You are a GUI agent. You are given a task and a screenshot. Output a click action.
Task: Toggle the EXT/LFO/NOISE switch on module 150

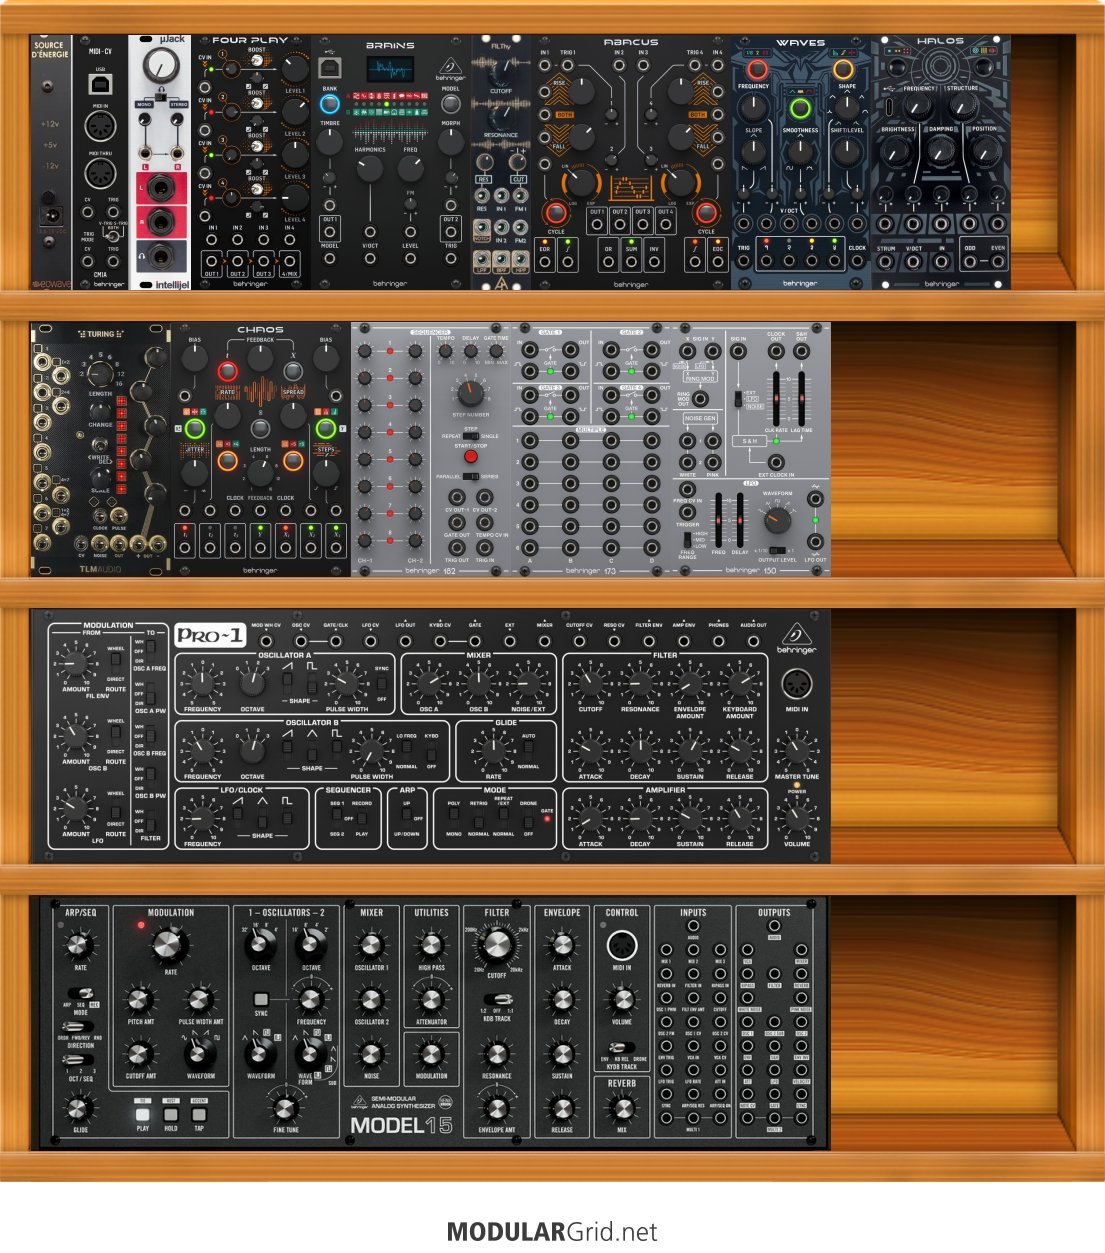738,399
